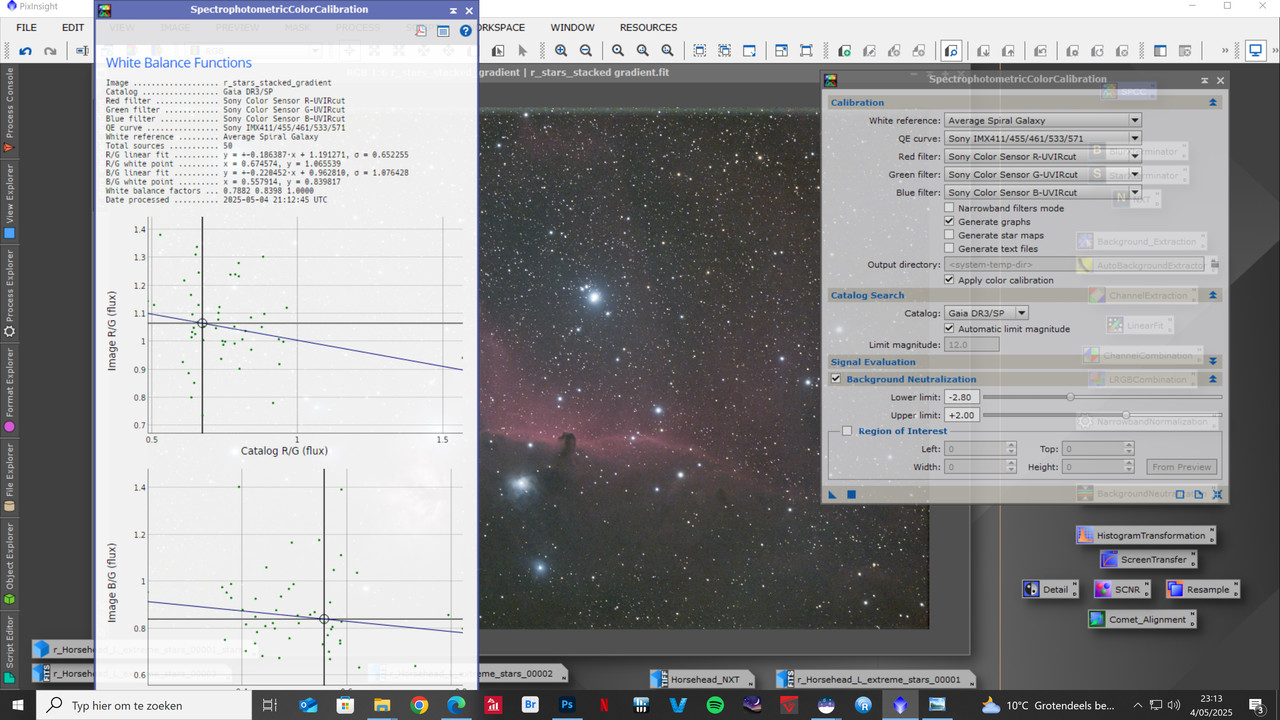Uncheck Automatic limit magnitude
Image resolution: width=1280 pixels, height=720 pixels.
949,328
